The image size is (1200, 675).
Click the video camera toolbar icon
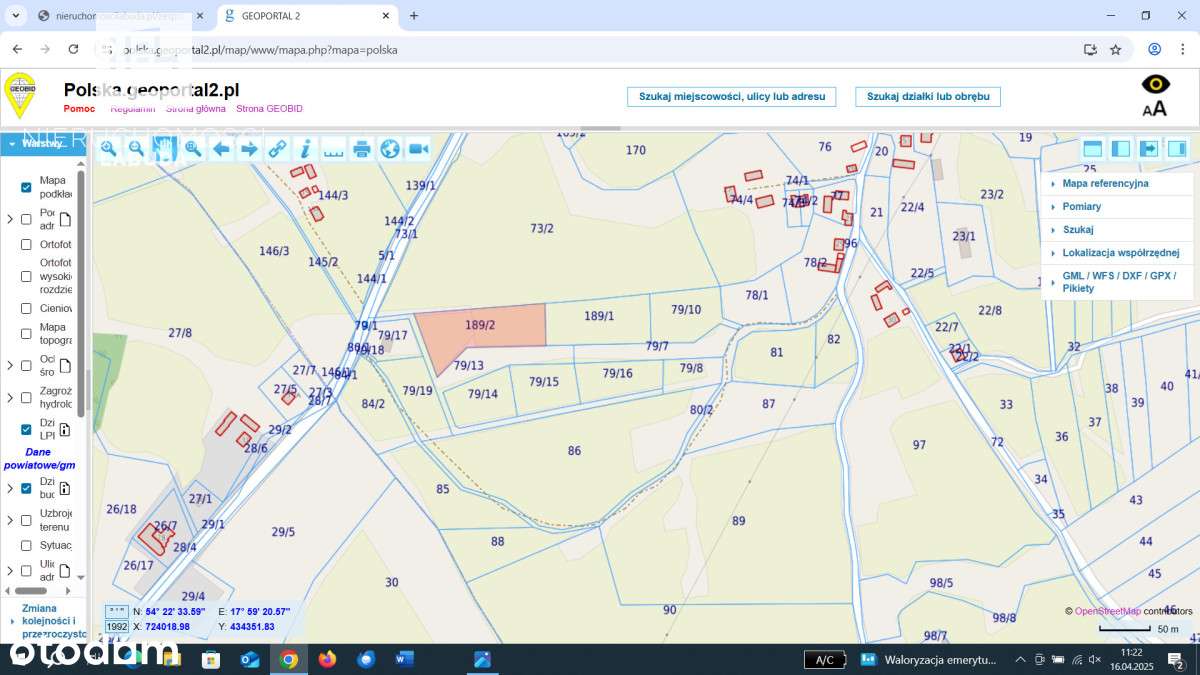click(418, 149)
